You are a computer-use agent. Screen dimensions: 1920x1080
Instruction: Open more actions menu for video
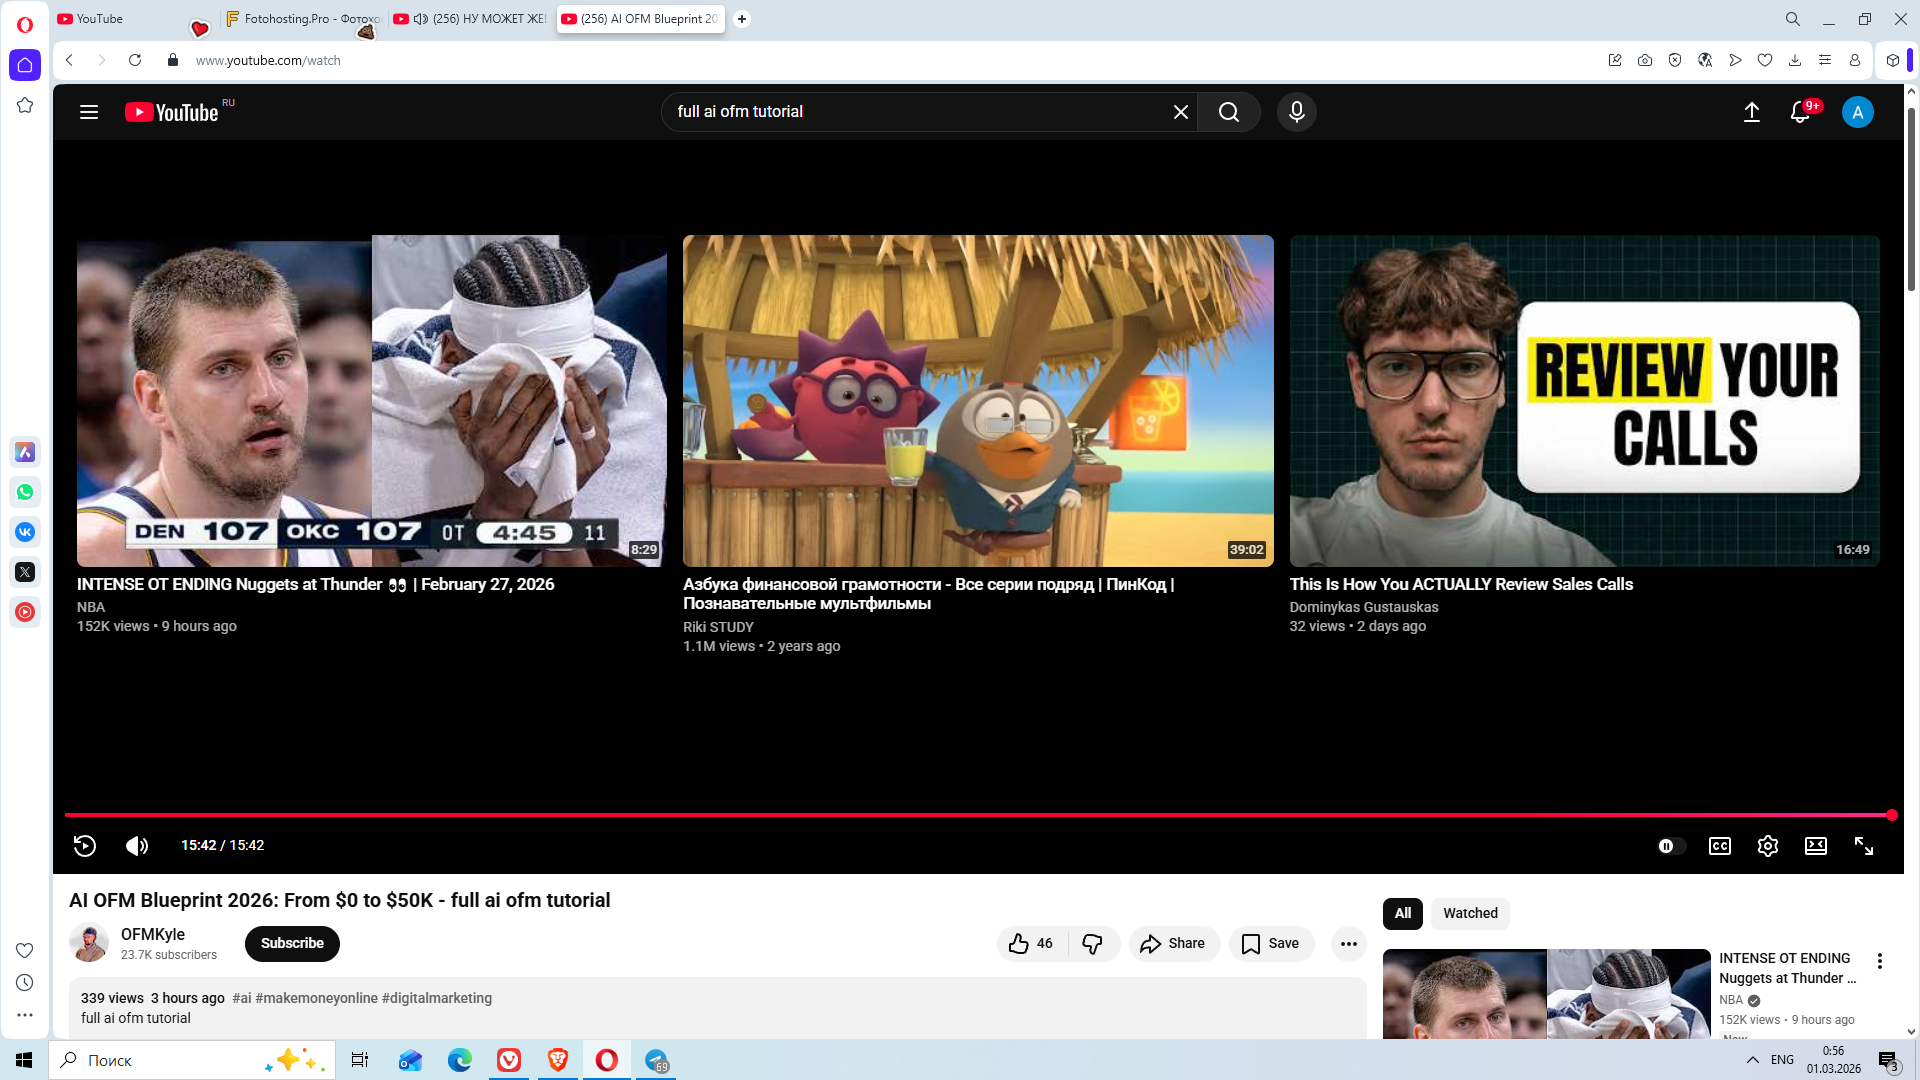(x=1348, y=943)
